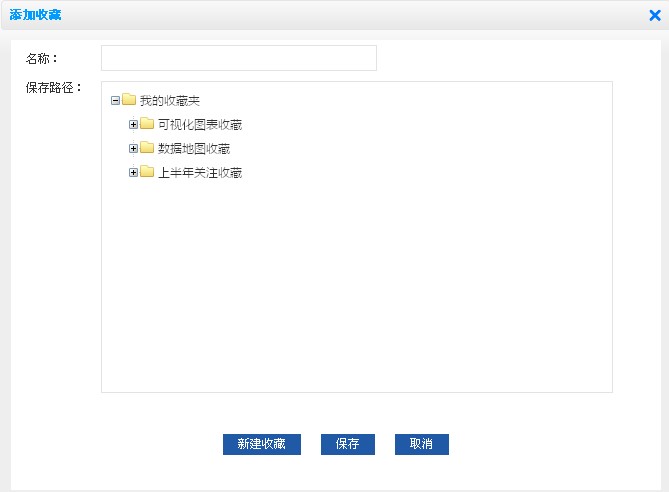
Task: Expand the 数据地图收藏 folder node
Action: 133,148
